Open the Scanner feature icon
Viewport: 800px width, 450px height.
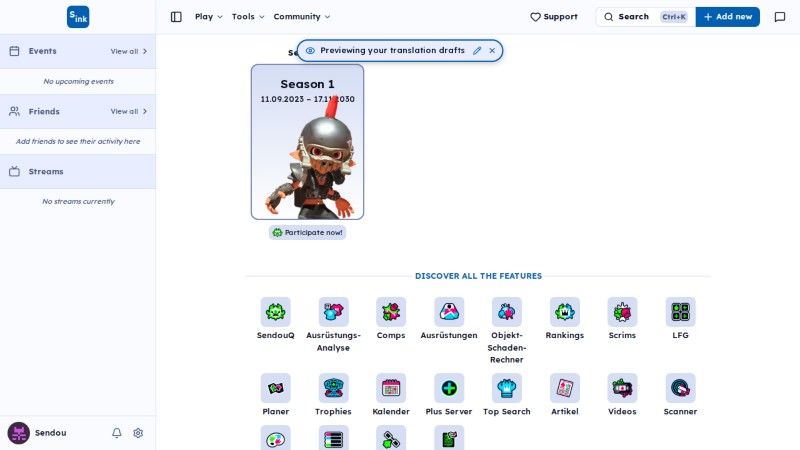(x=680, y=388)
